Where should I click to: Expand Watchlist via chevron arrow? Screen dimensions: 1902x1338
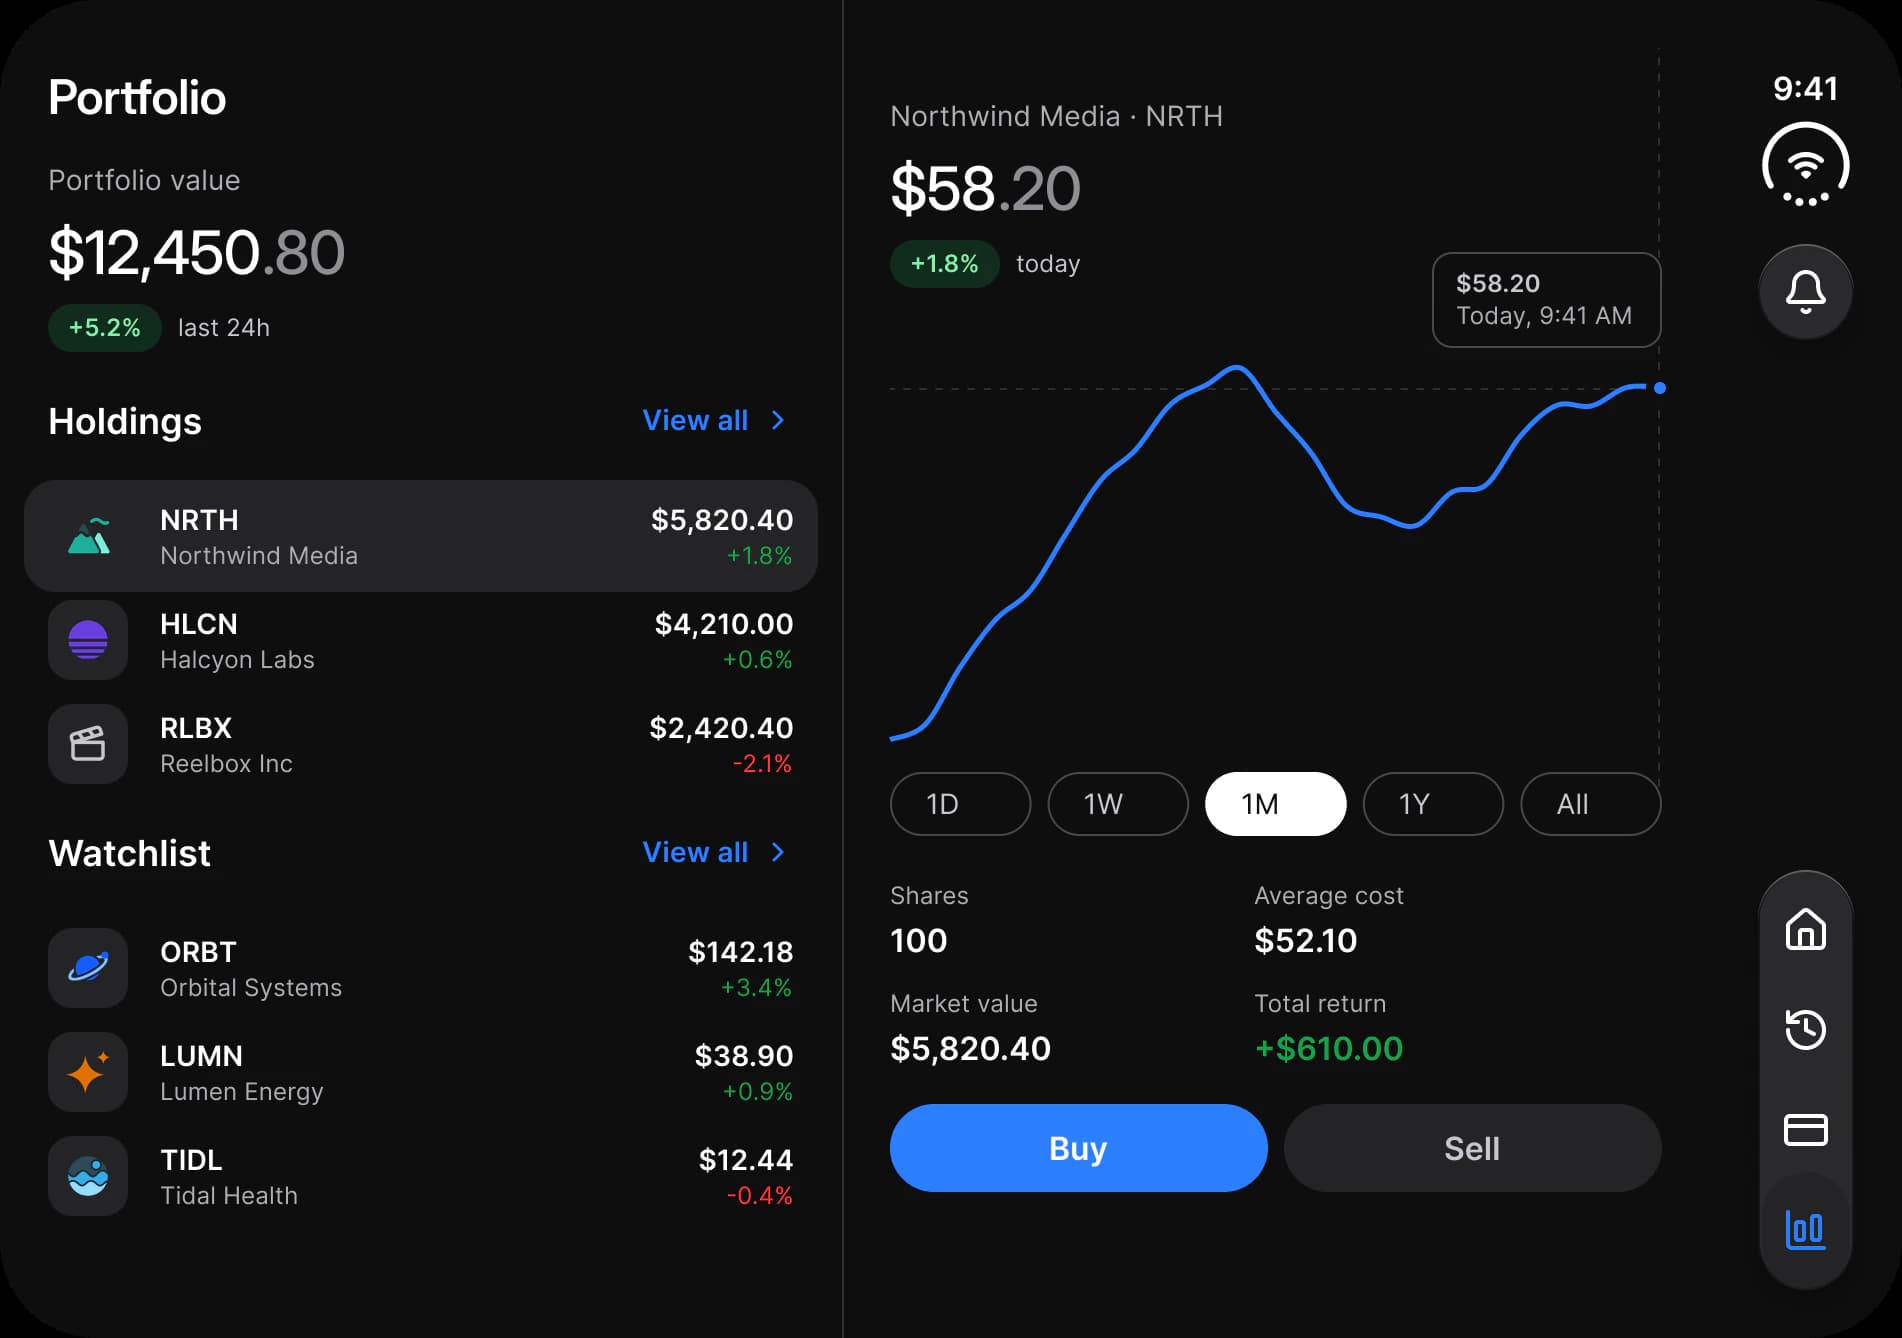(x=778, y=852)
